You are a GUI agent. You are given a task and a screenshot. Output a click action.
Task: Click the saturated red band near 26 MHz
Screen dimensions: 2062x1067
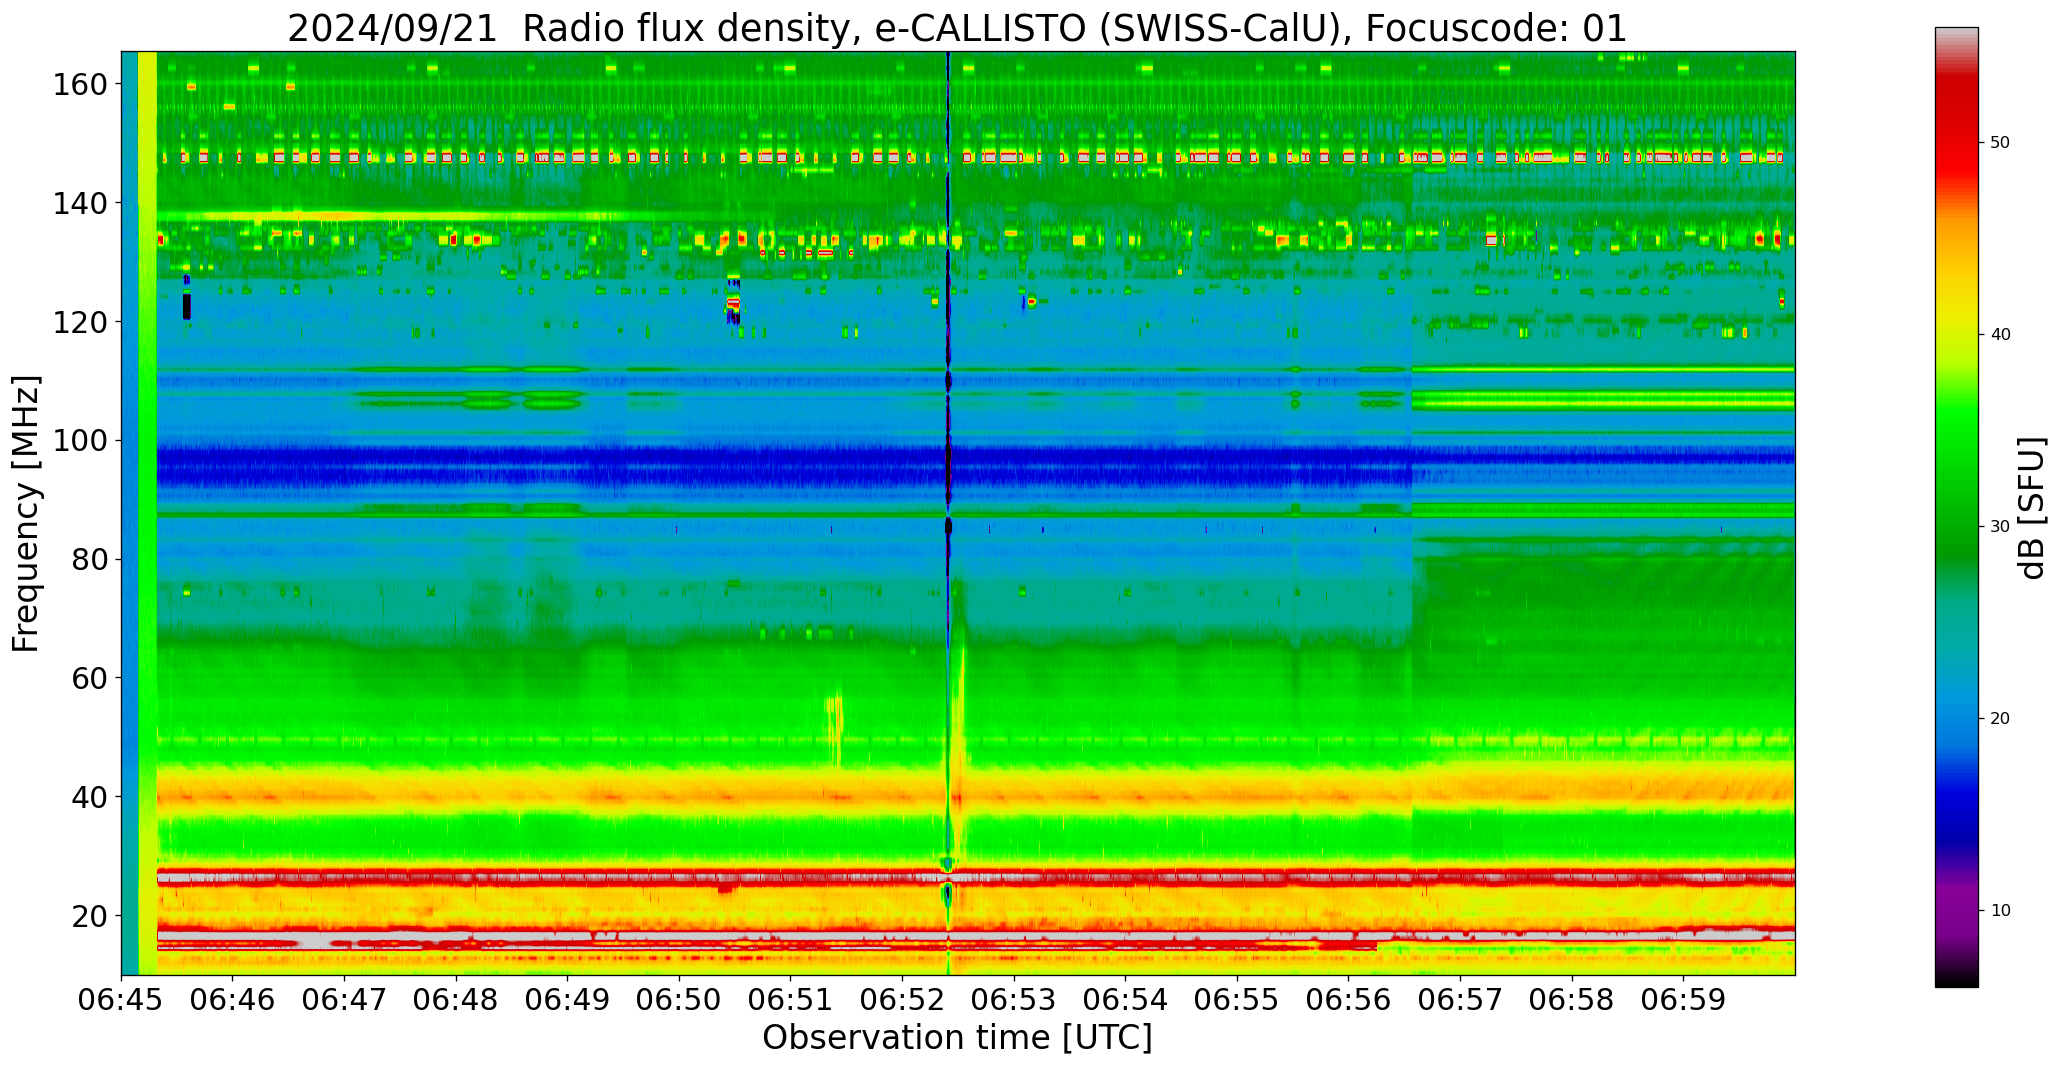pos(976,877)
